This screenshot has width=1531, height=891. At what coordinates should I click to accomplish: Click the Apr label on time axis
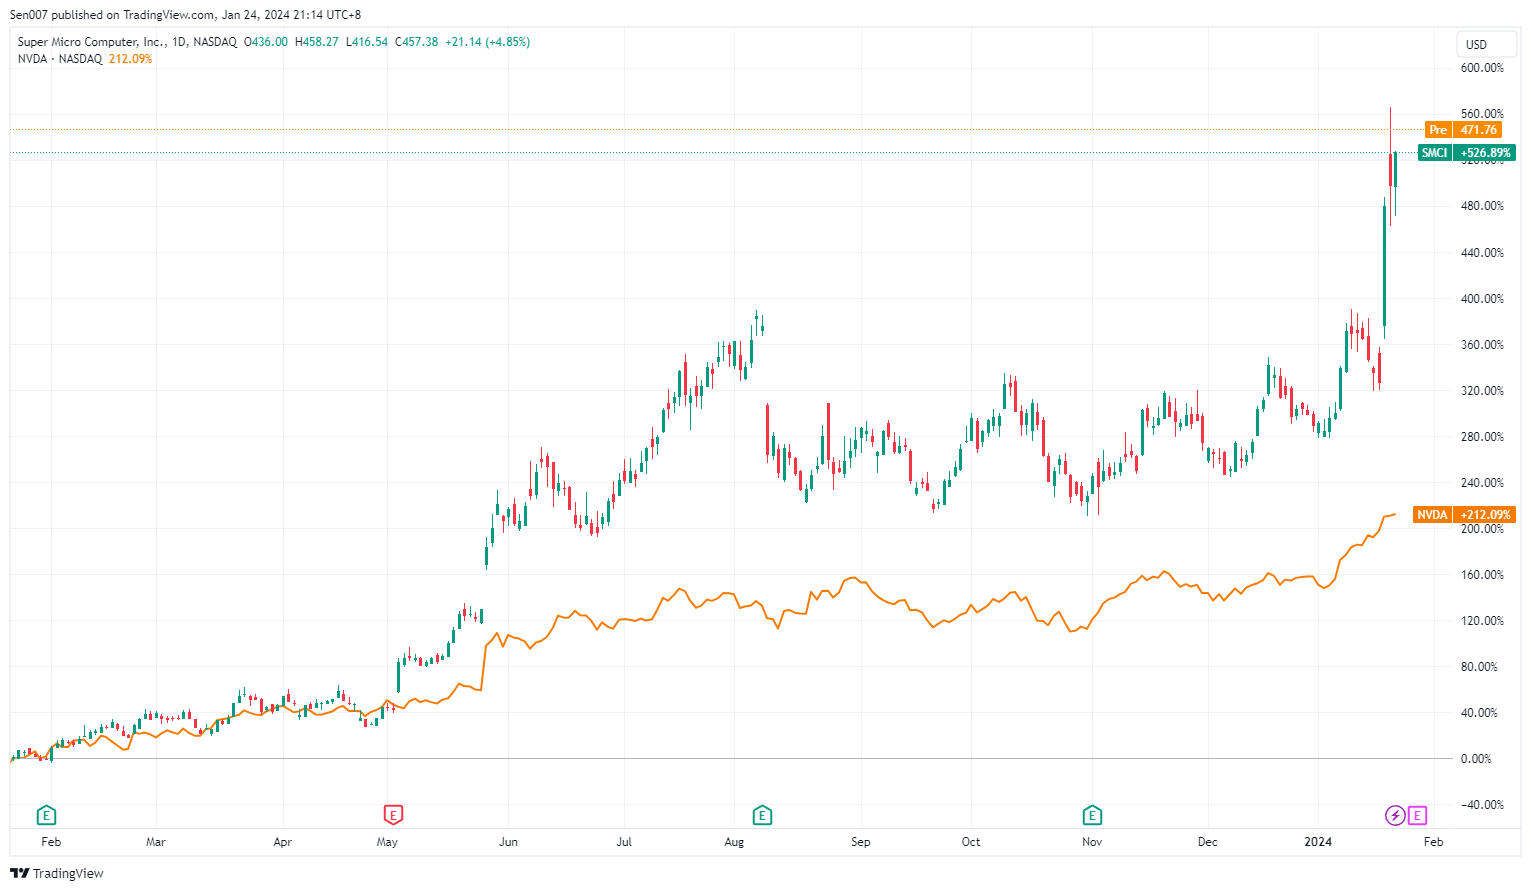283,842
